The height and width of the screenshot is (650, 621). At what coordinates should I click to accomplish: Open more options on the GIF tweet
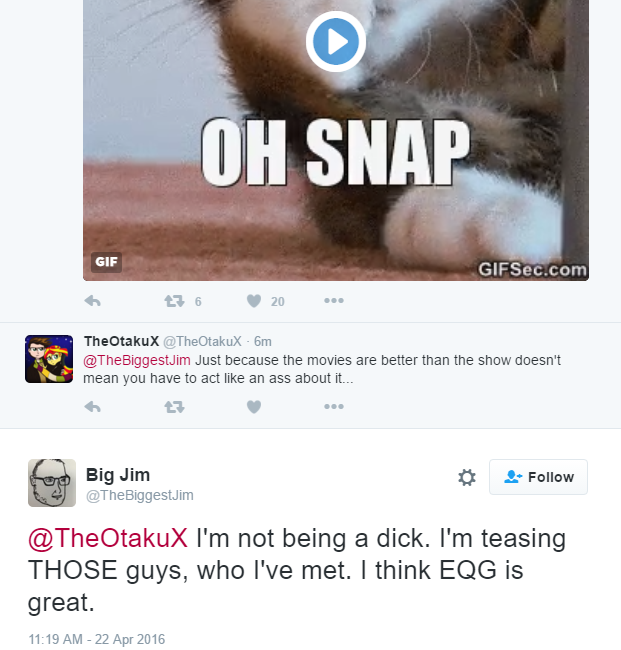click(x=334, y=301)
